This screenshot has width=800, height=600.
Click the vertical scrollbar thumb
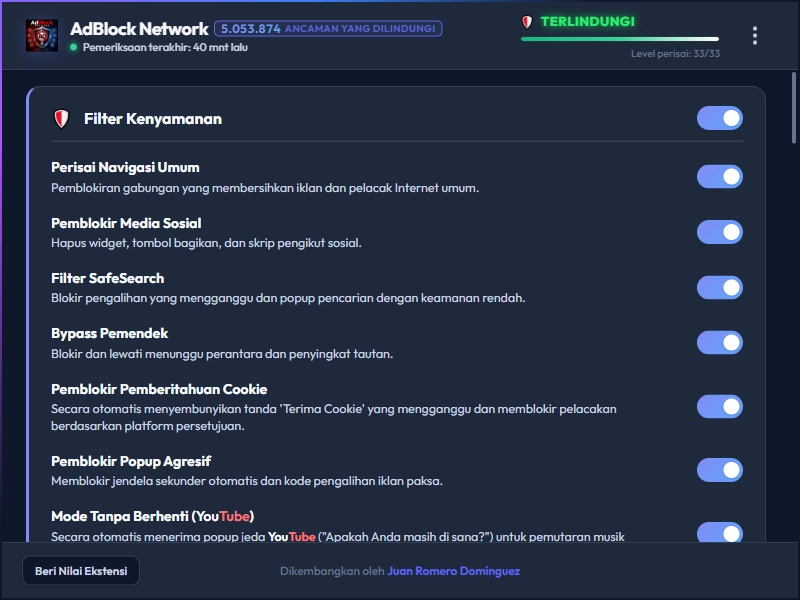tap(794, 108)
